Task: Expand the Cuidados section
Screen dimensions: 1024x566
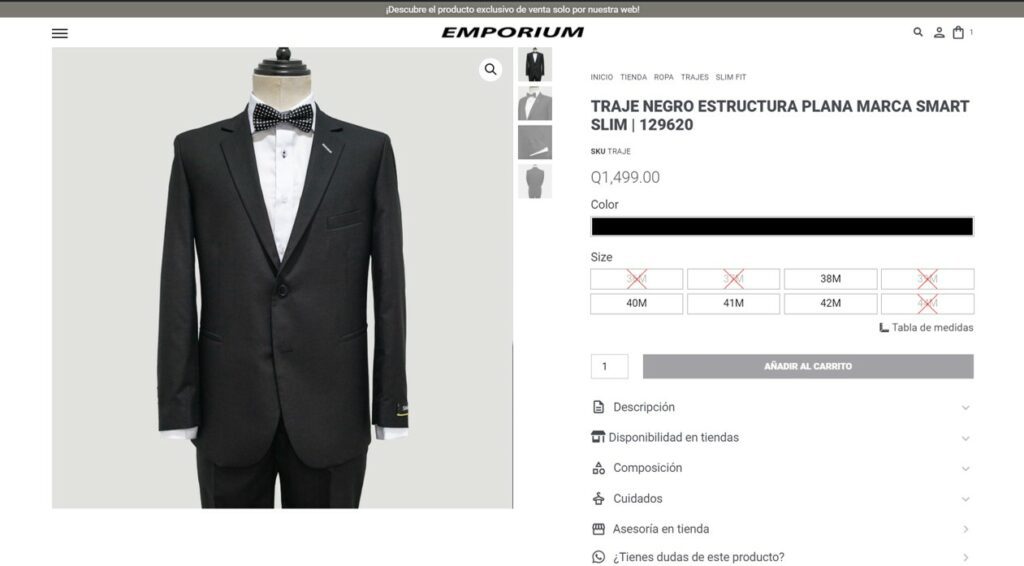Action: pos(782,499)
